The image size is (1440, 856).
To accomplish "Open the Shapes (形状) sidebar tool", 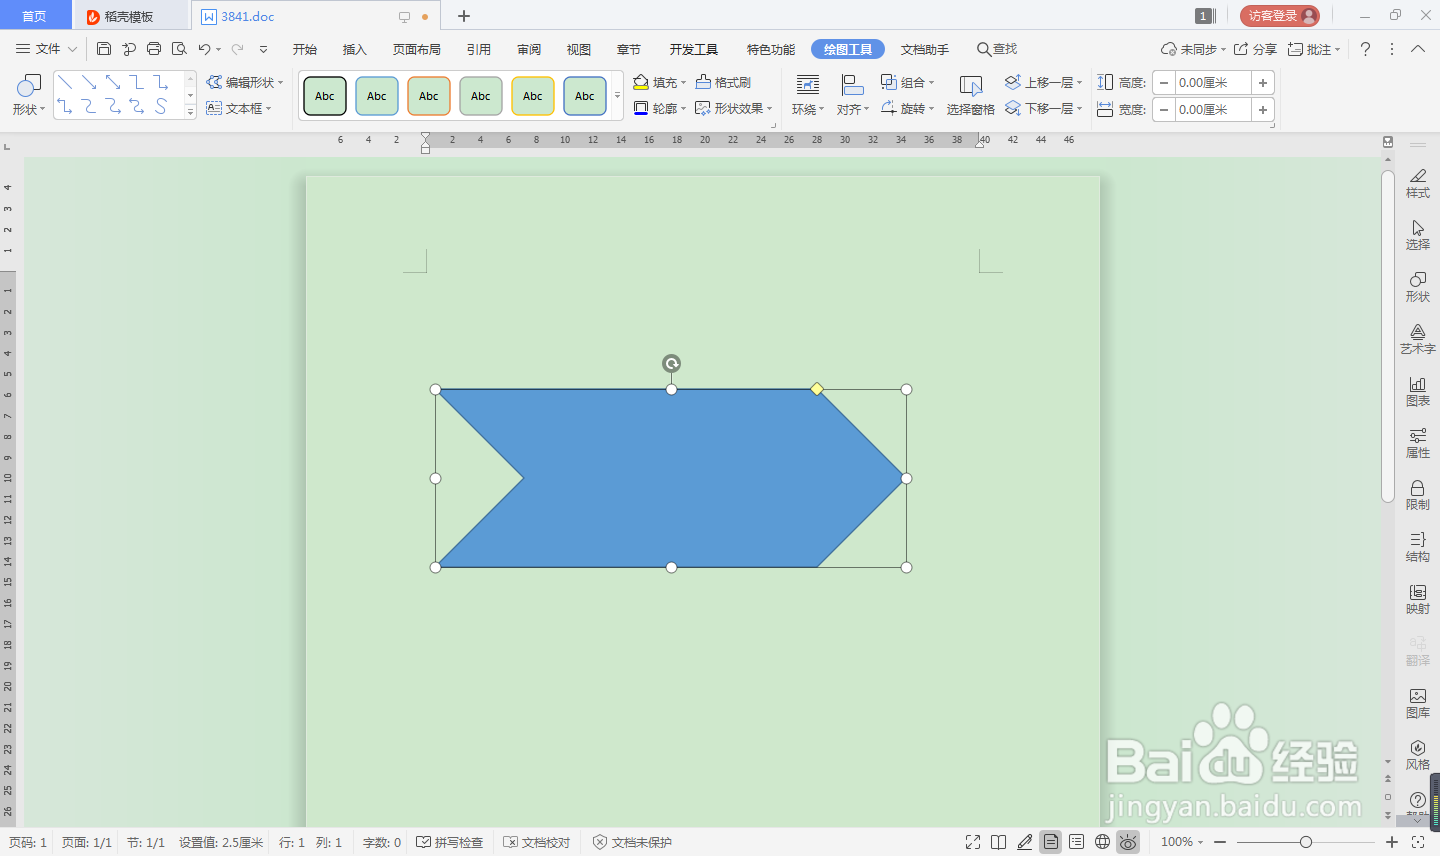I will pos(1418,287).
